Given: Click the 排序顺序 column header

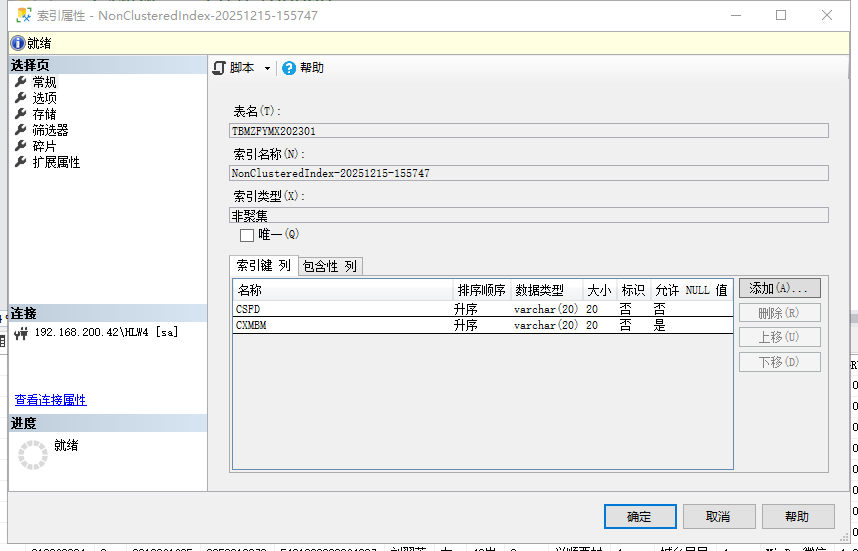Looking at the screenshot, I should pyautogui.click(x=482, y=290).
